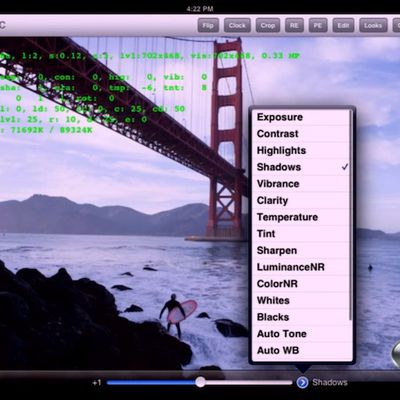The image size is (400, 400).
Task: Open the Edit toolbar button
Action: point(343,25)
